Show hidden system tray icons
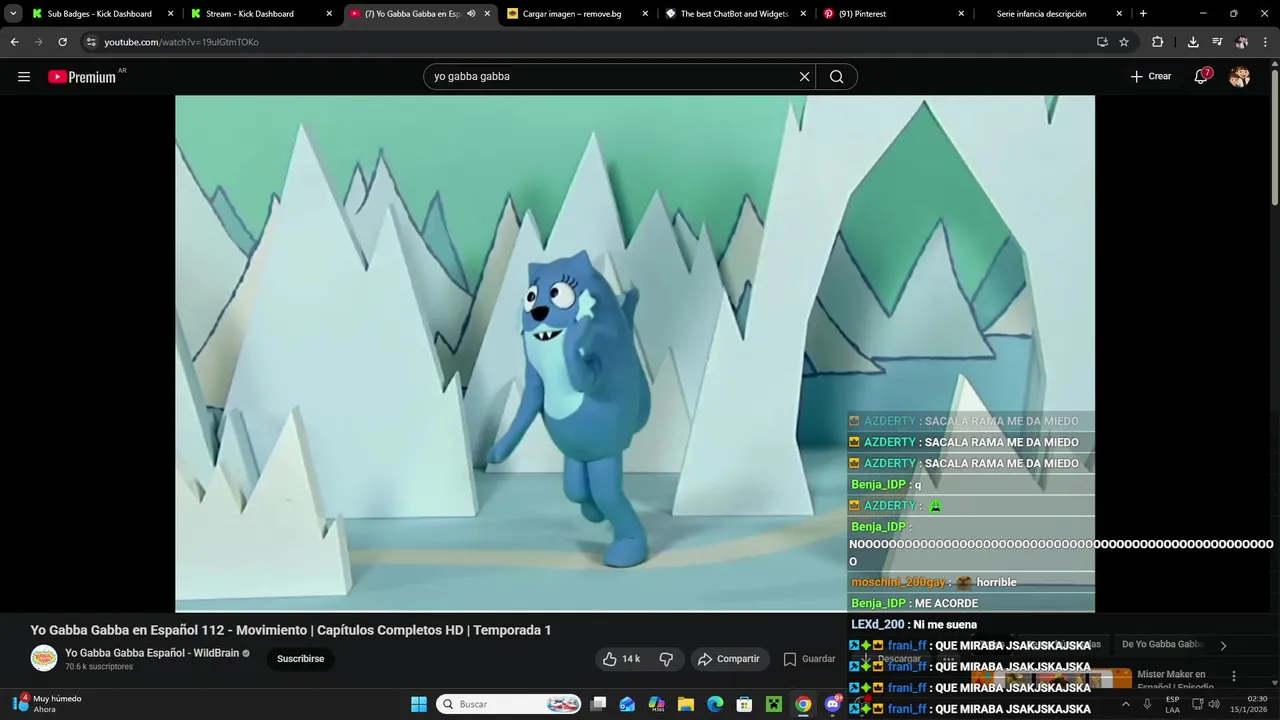The height and width of the screenshot is (720, 1280). (x=1125, y=704)
